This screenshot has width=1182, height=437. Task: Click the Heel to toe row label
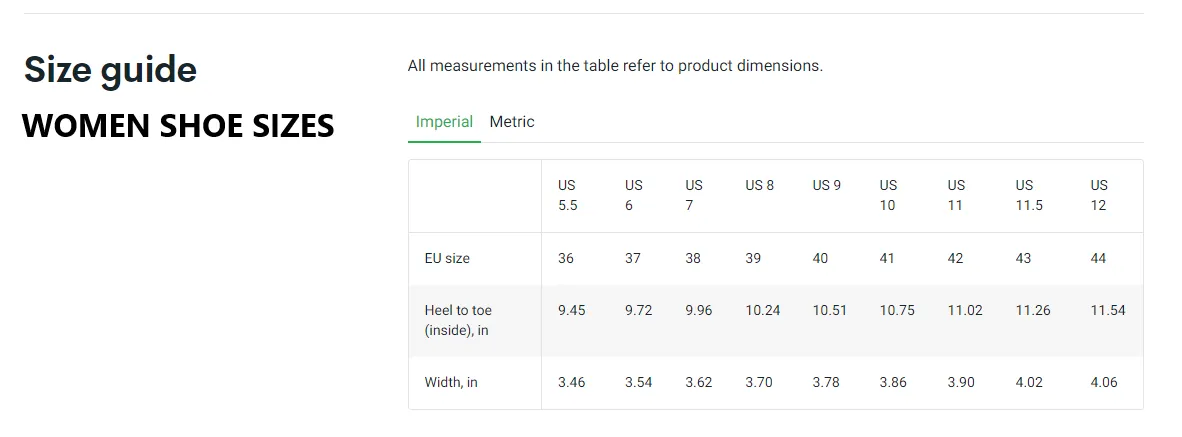click(x=458, y=320)
